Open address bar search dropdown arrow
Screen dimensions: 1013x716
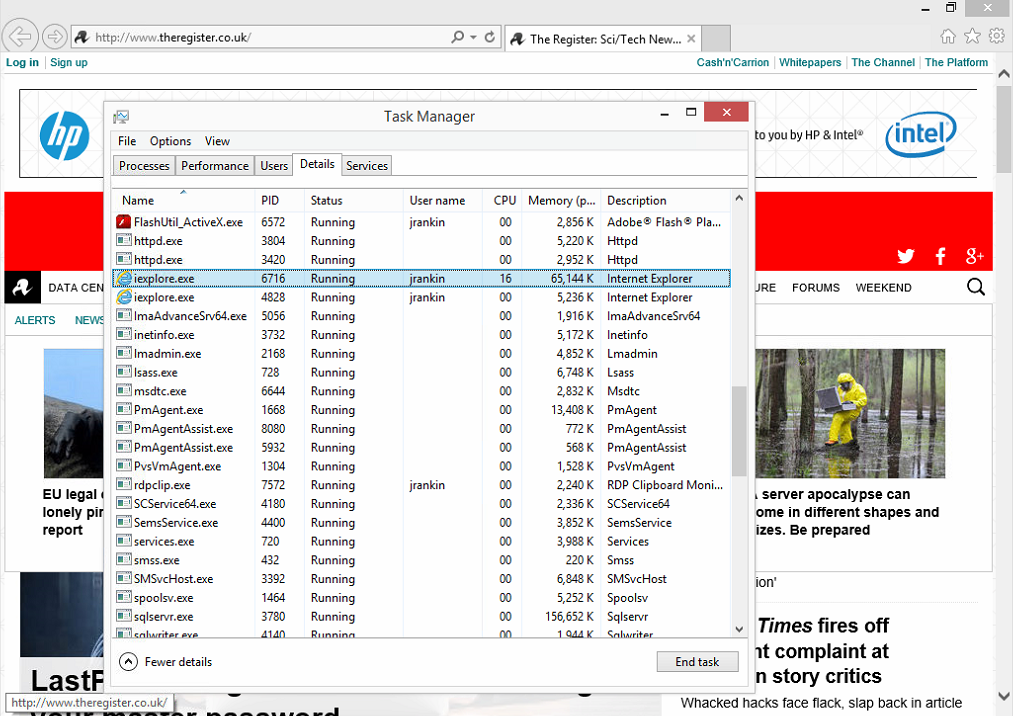(x=473, y=37)
